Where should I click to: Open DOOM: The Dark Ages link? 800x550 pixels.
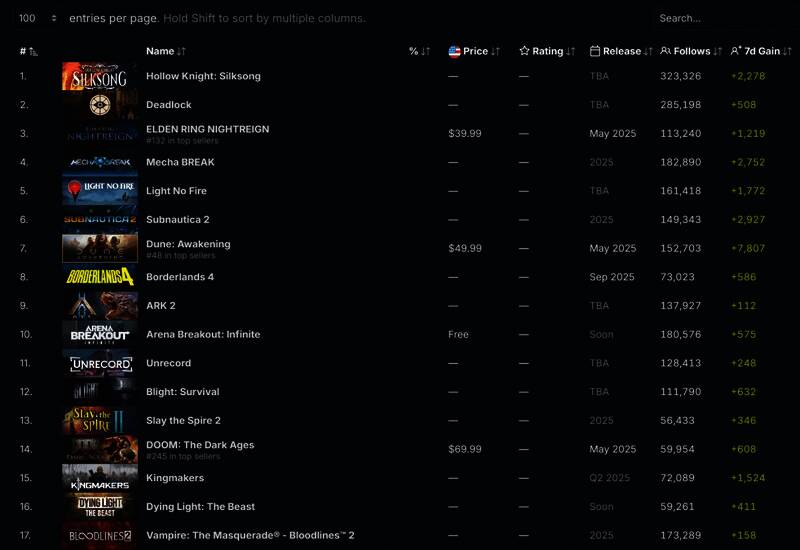pos(200,445)
